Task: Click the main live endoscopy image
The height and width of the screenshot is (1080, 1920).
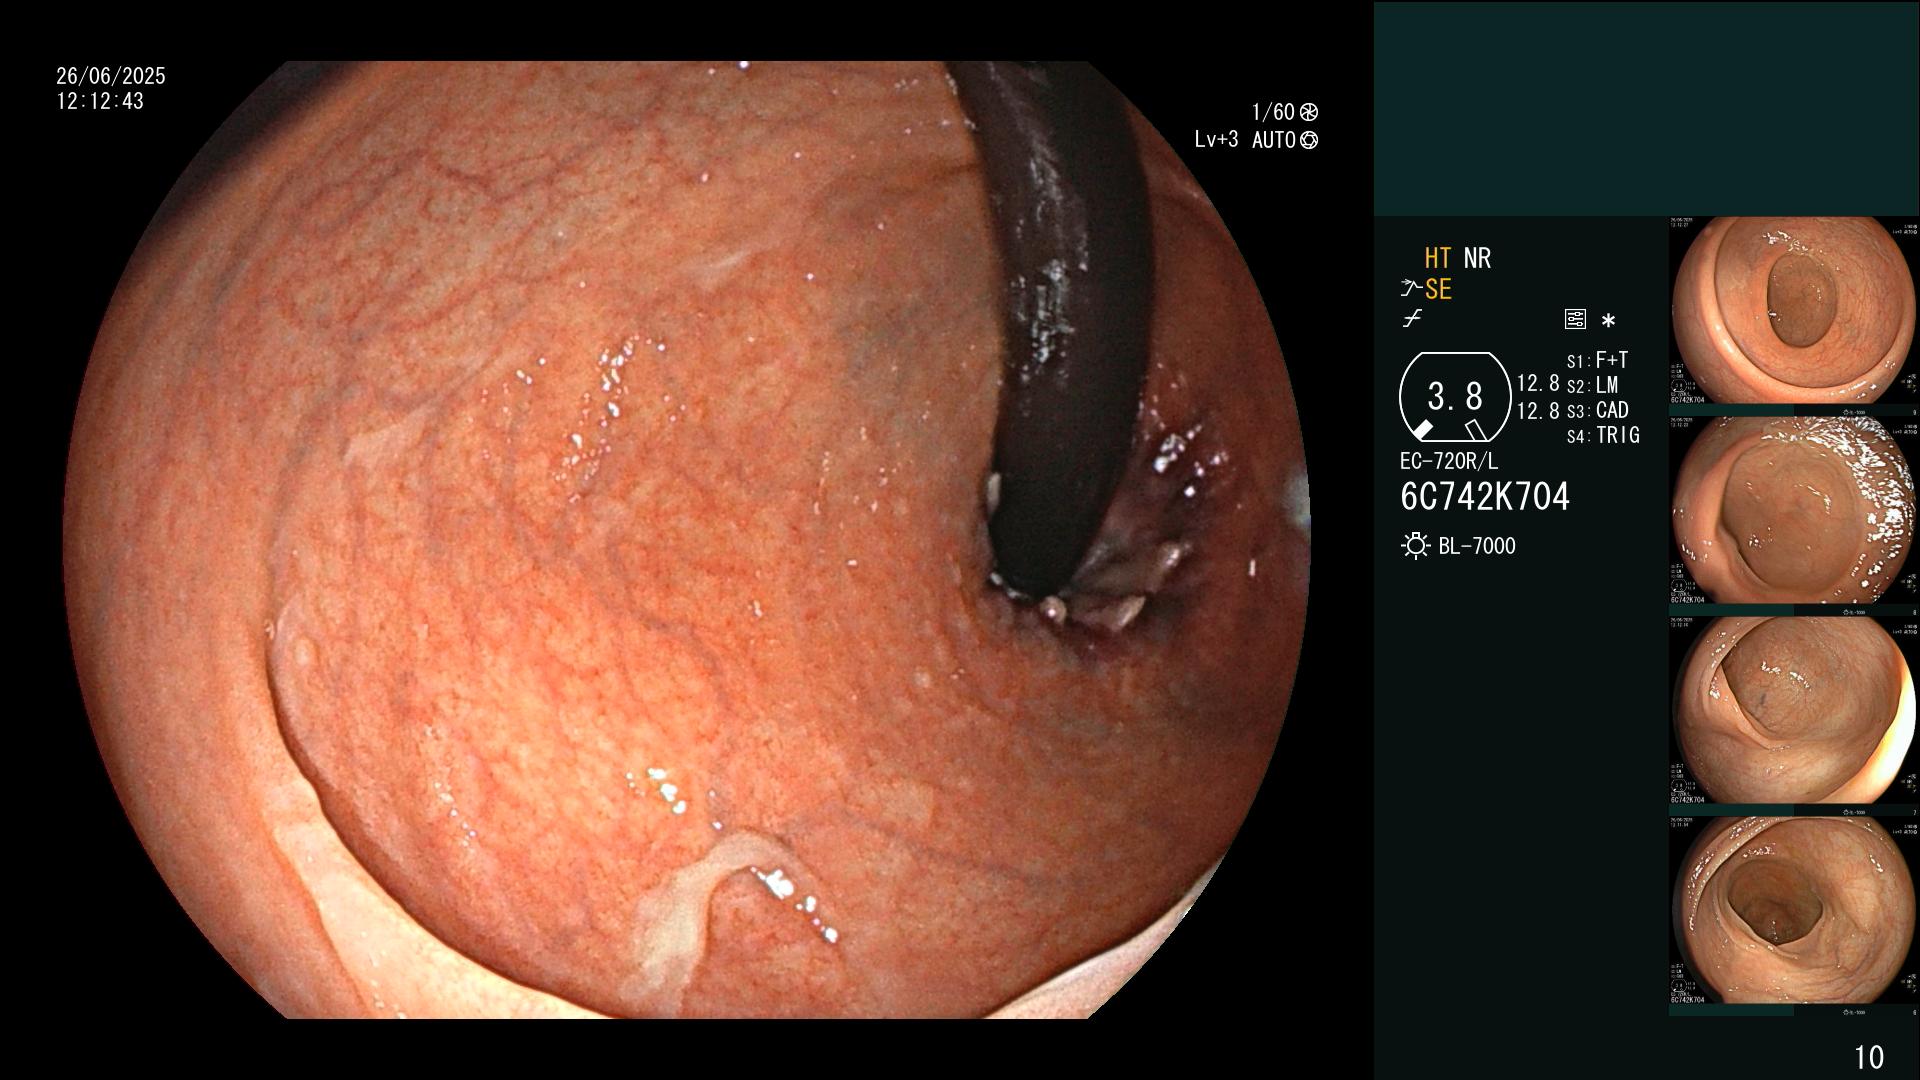Action: [x=686, y=540]
